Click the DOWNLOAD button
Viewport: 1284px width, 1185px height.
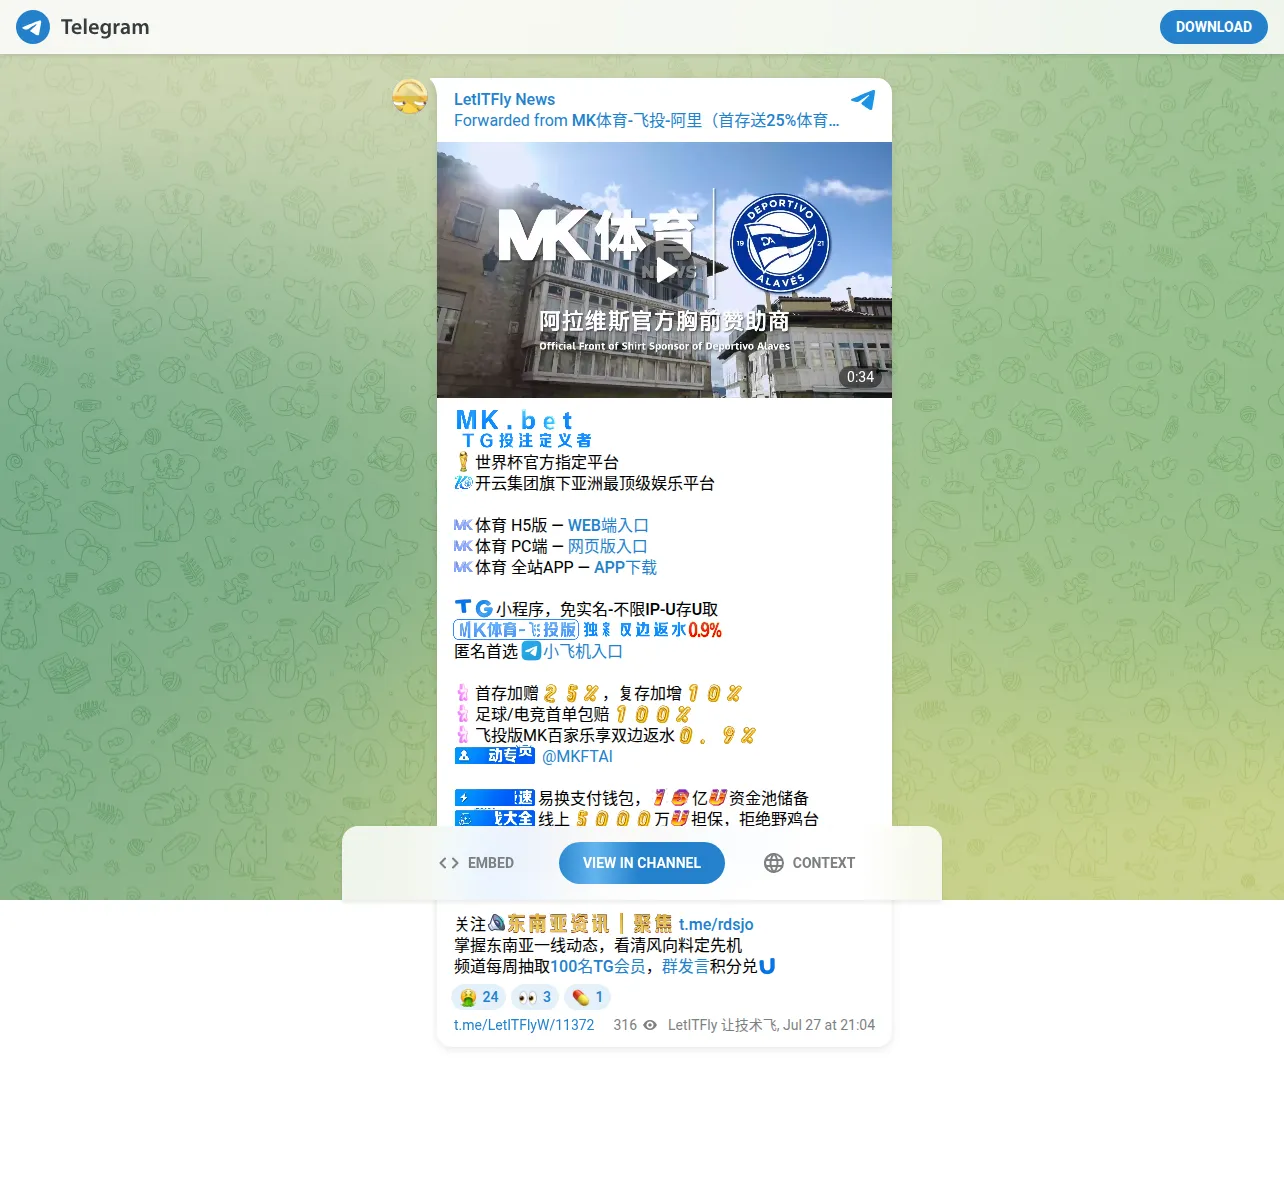[x=1214, y=27]
